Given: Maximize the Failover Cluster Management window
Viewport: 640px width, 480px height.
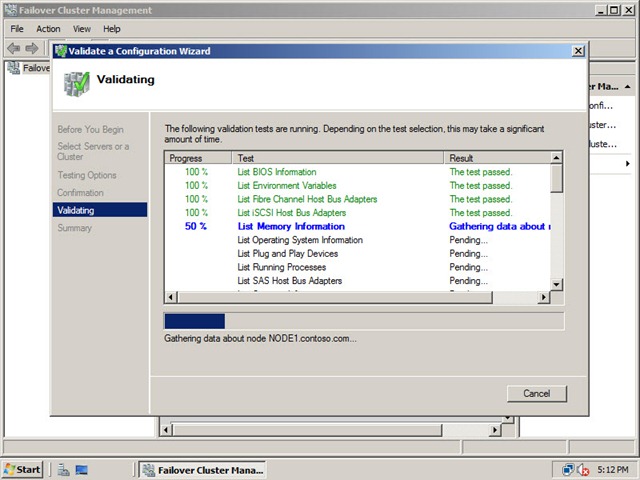Looking at the screenshot, I should click(613, 10).
